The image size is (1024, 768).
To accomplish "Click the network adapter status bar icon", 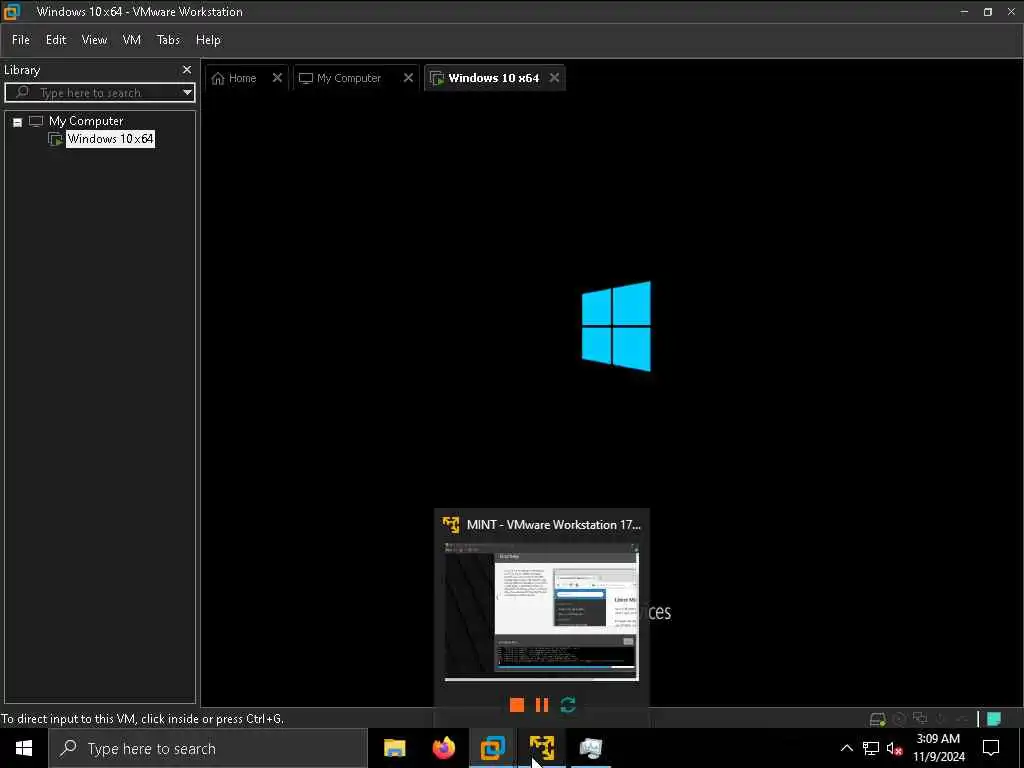I will [x=920, y=718].
